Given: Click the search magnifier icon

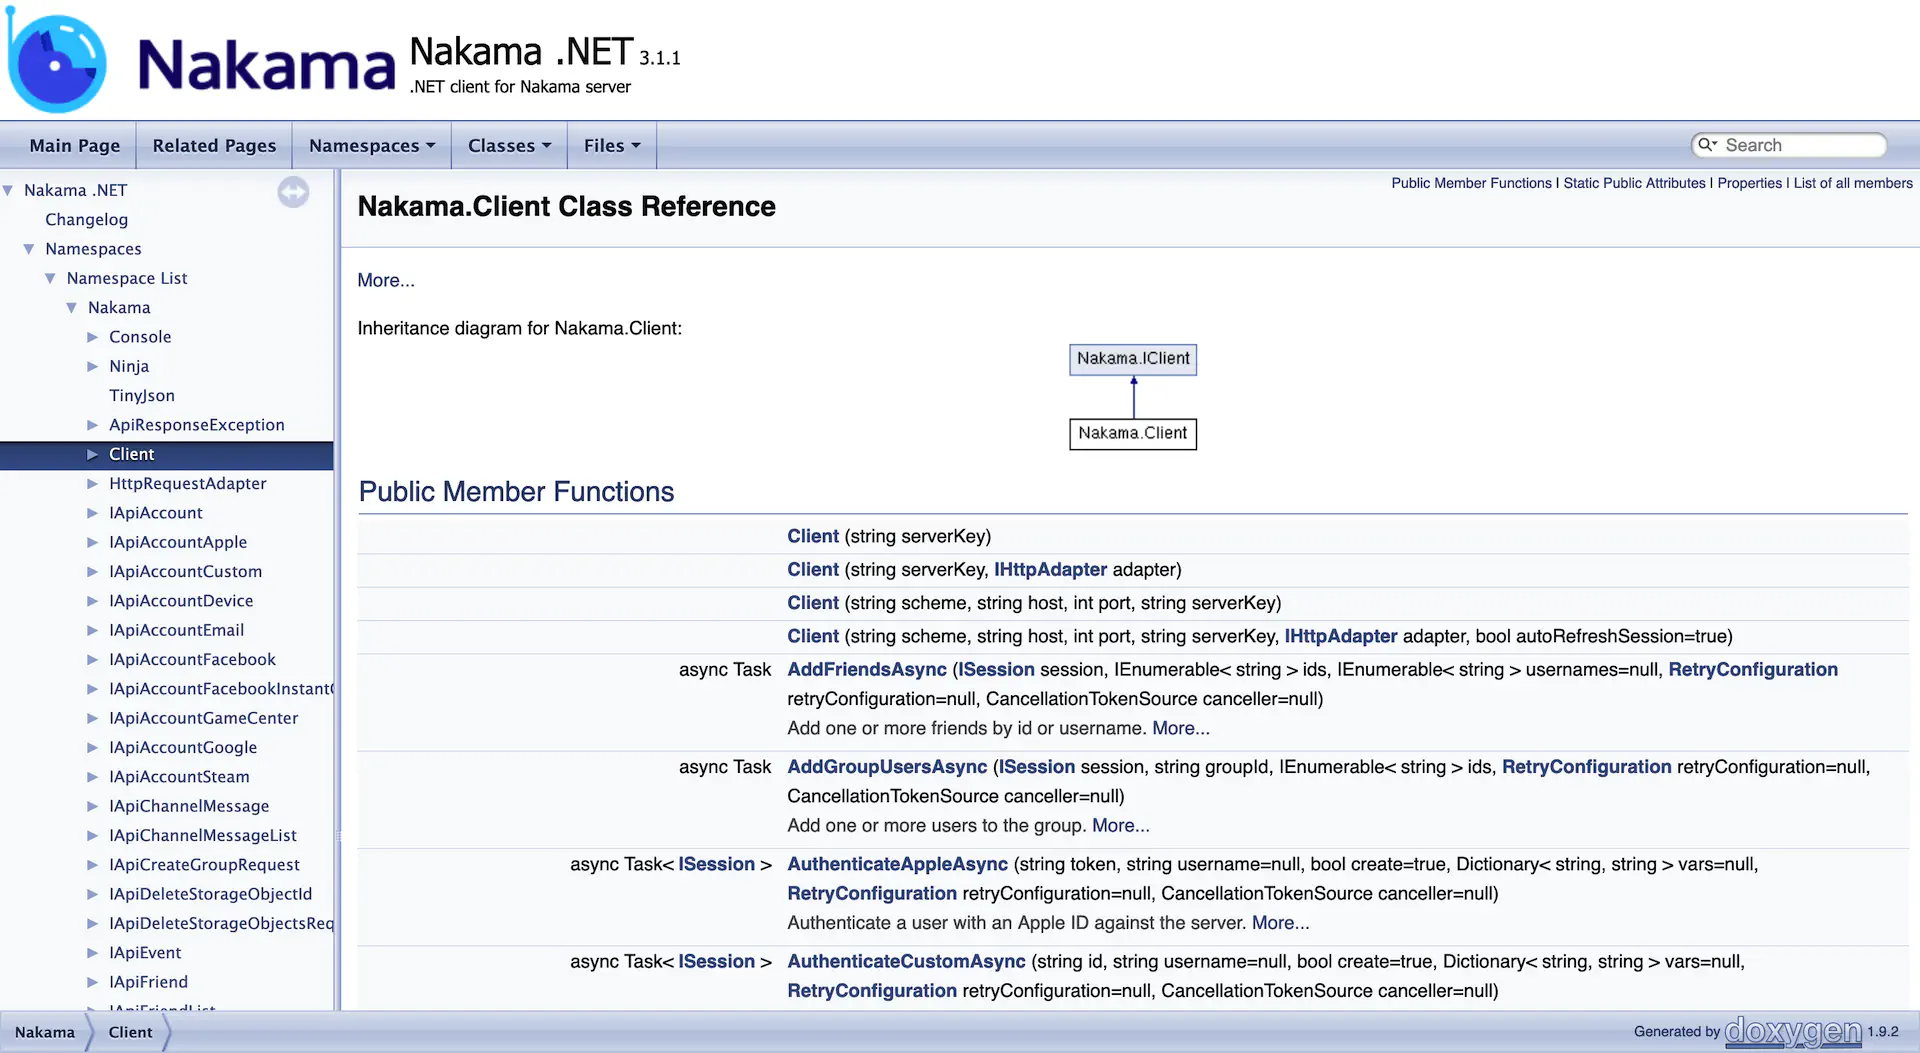Looking at the screenshot, I should [1707, 145].
